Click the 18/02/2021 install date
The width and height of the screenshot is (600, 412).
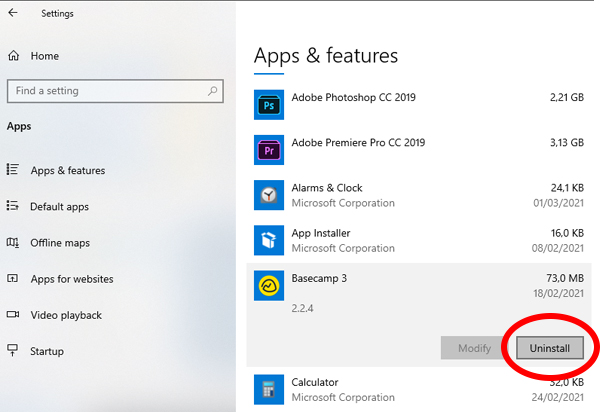pyautogui.click(x=559, y=293)
